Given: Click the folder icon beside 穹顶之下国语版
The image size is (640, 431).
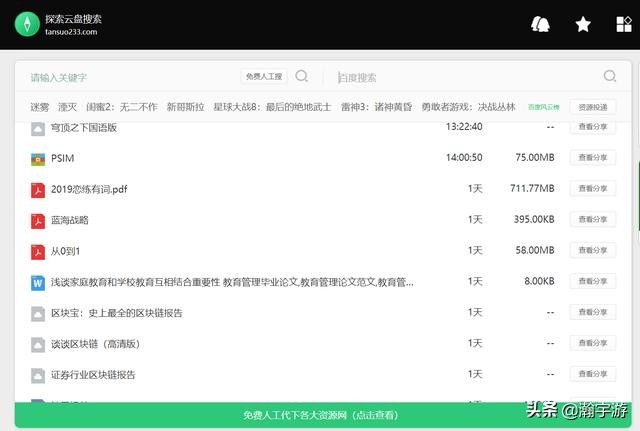Looking at the screenshot, I should 38,128.
